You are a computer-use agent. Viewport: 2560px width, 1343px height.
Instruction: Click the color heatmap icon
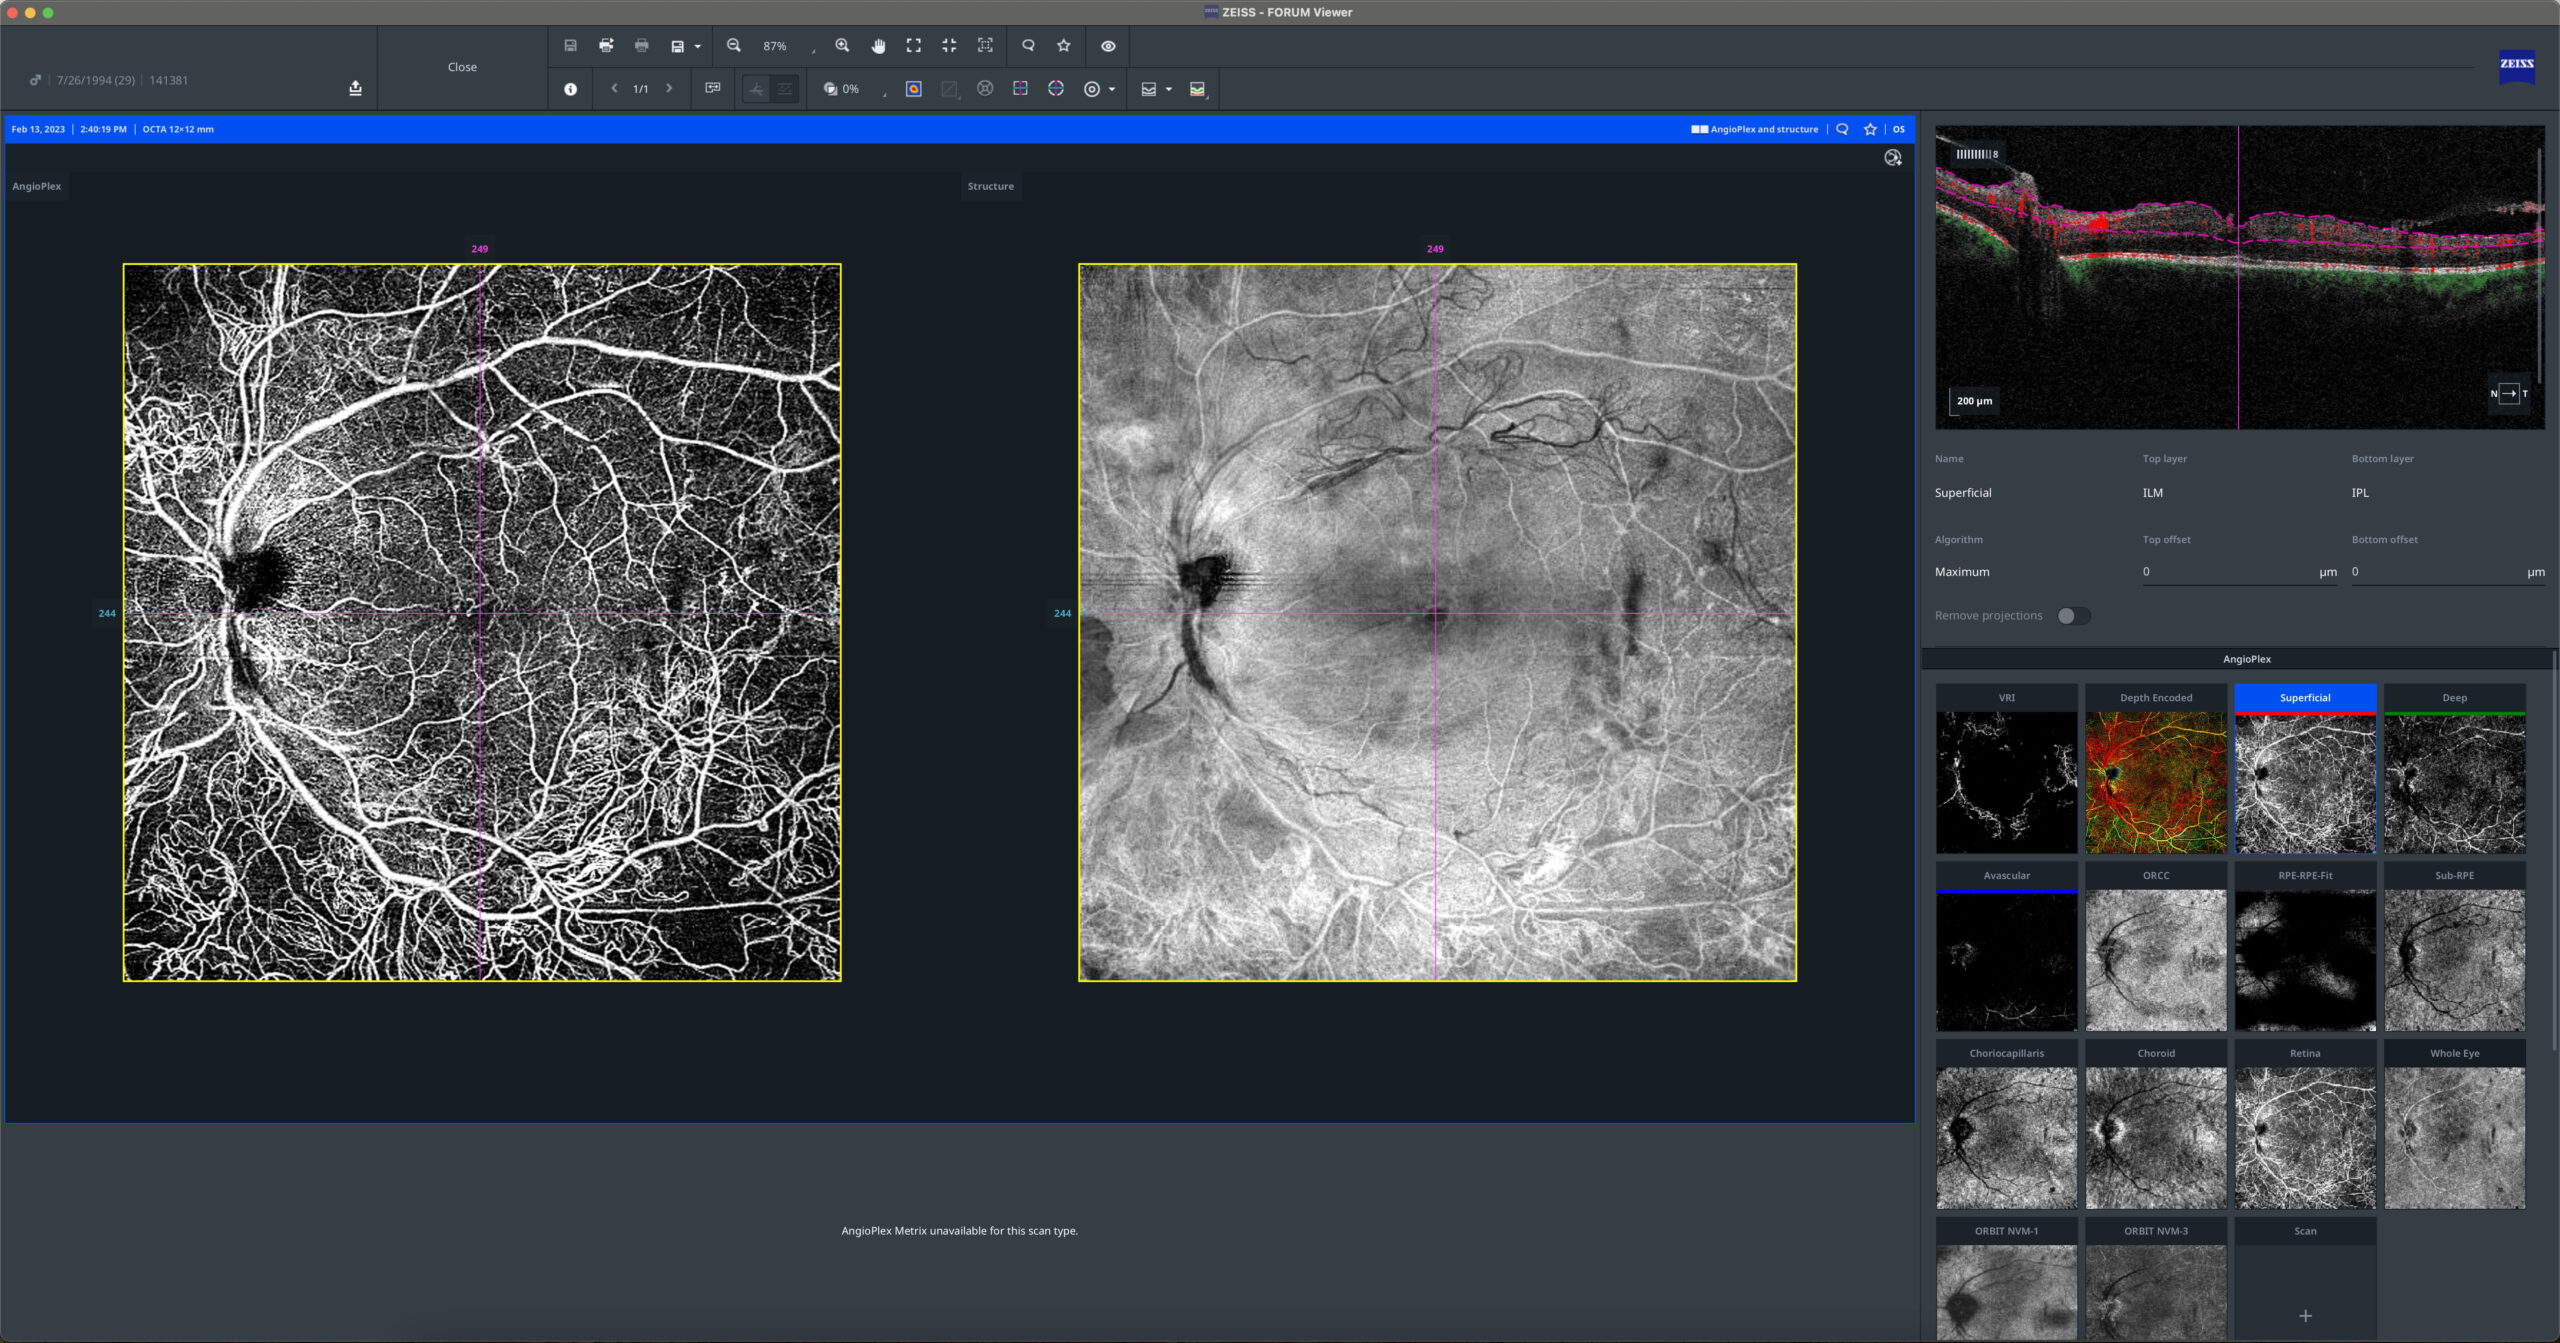click(914, 89)
